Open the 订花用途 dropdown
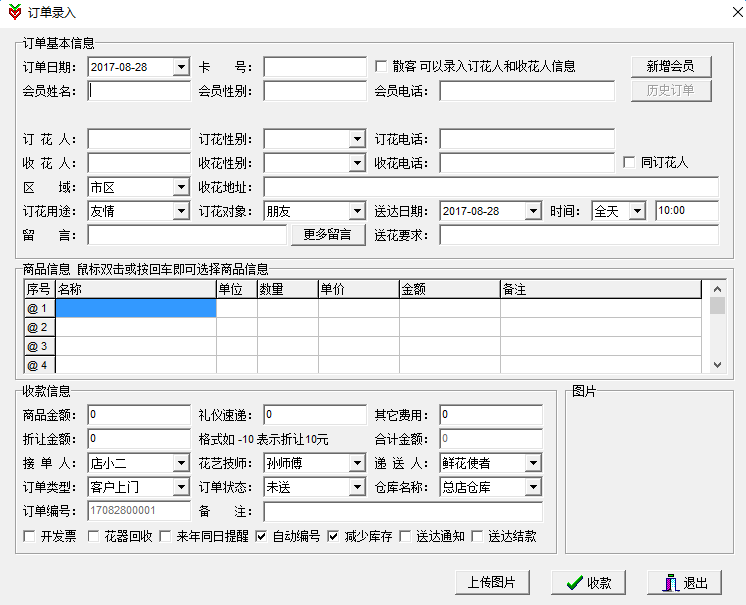Image resolution: width=746 pixels, height=605 pixels. (x=181, y=211)
